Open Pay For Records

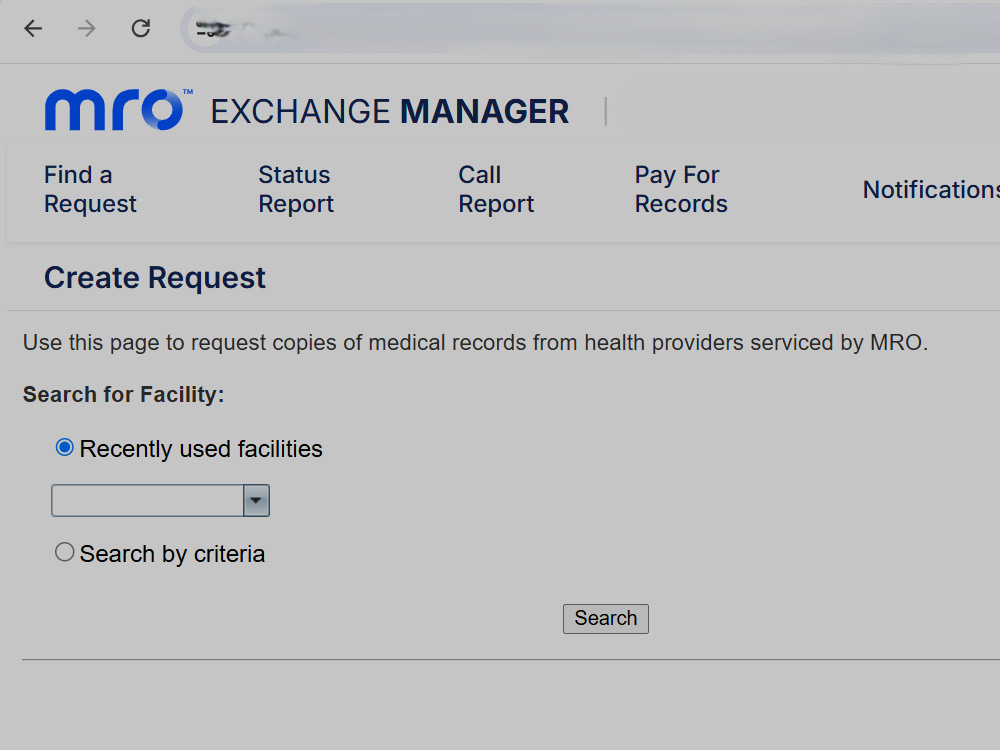click(680, 189)
